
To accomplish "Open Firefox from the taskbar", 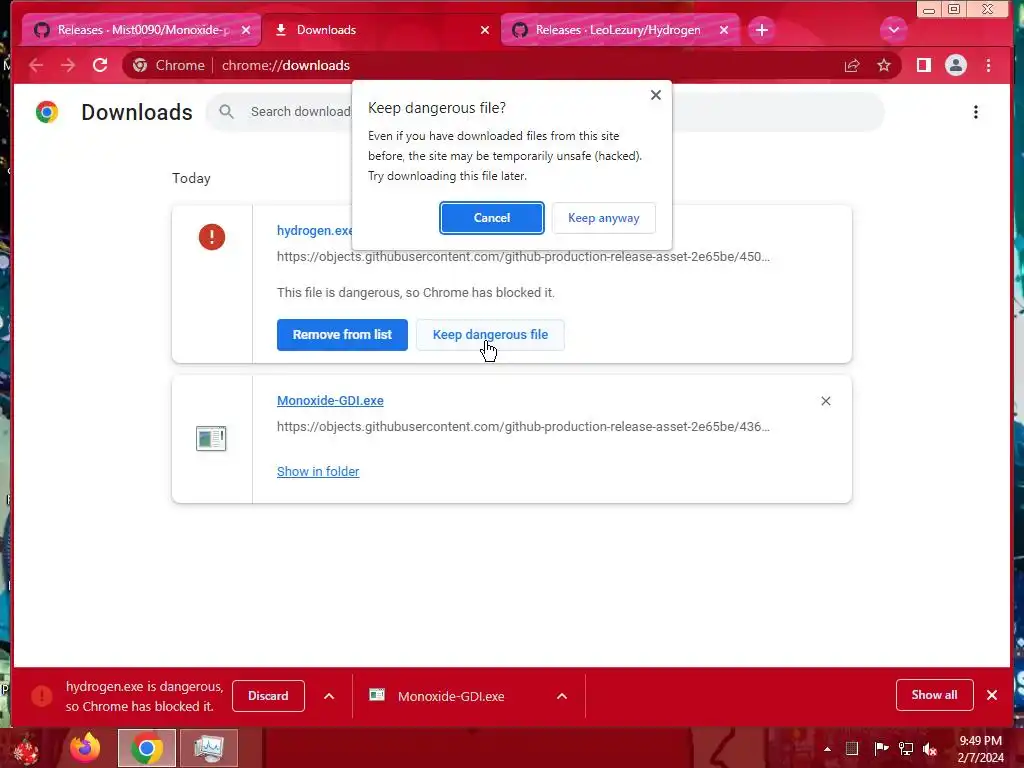I will point(86,748).
